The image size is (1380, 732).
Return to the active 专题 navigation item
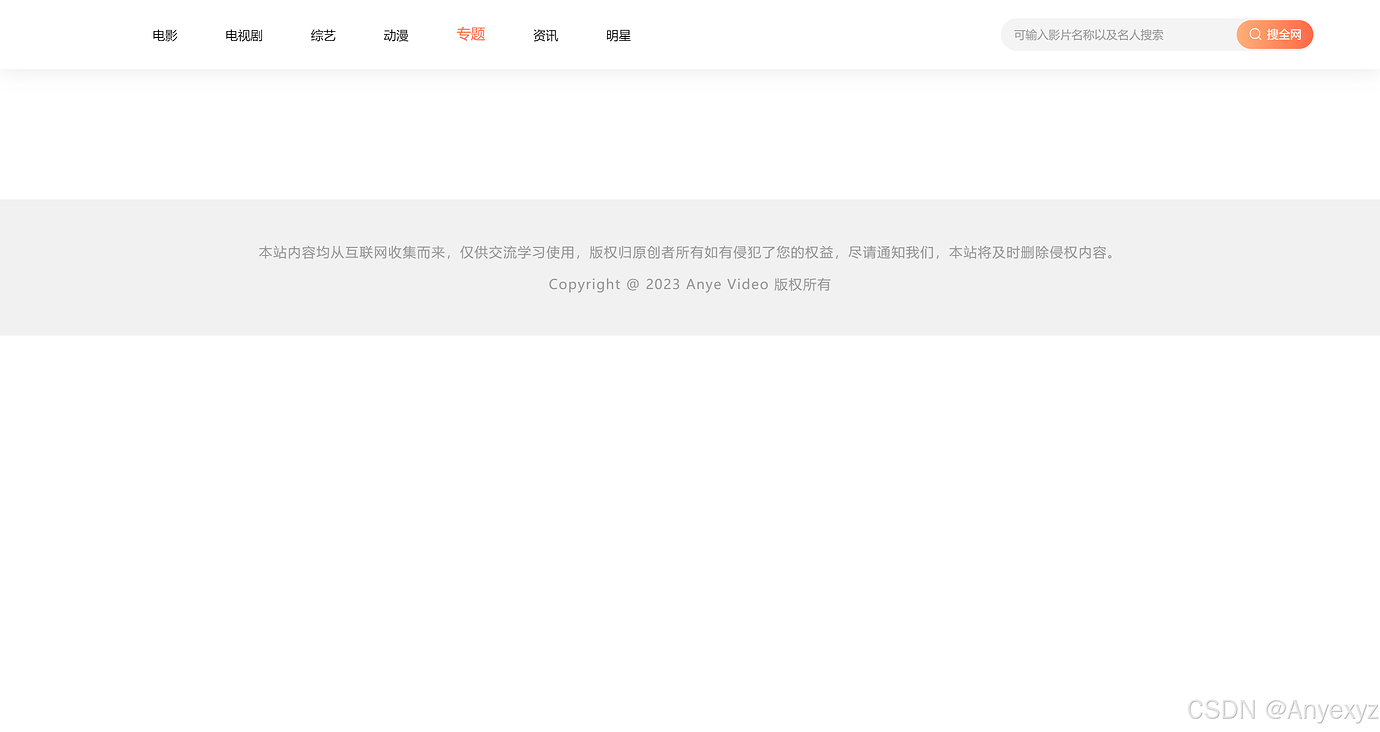470,34
